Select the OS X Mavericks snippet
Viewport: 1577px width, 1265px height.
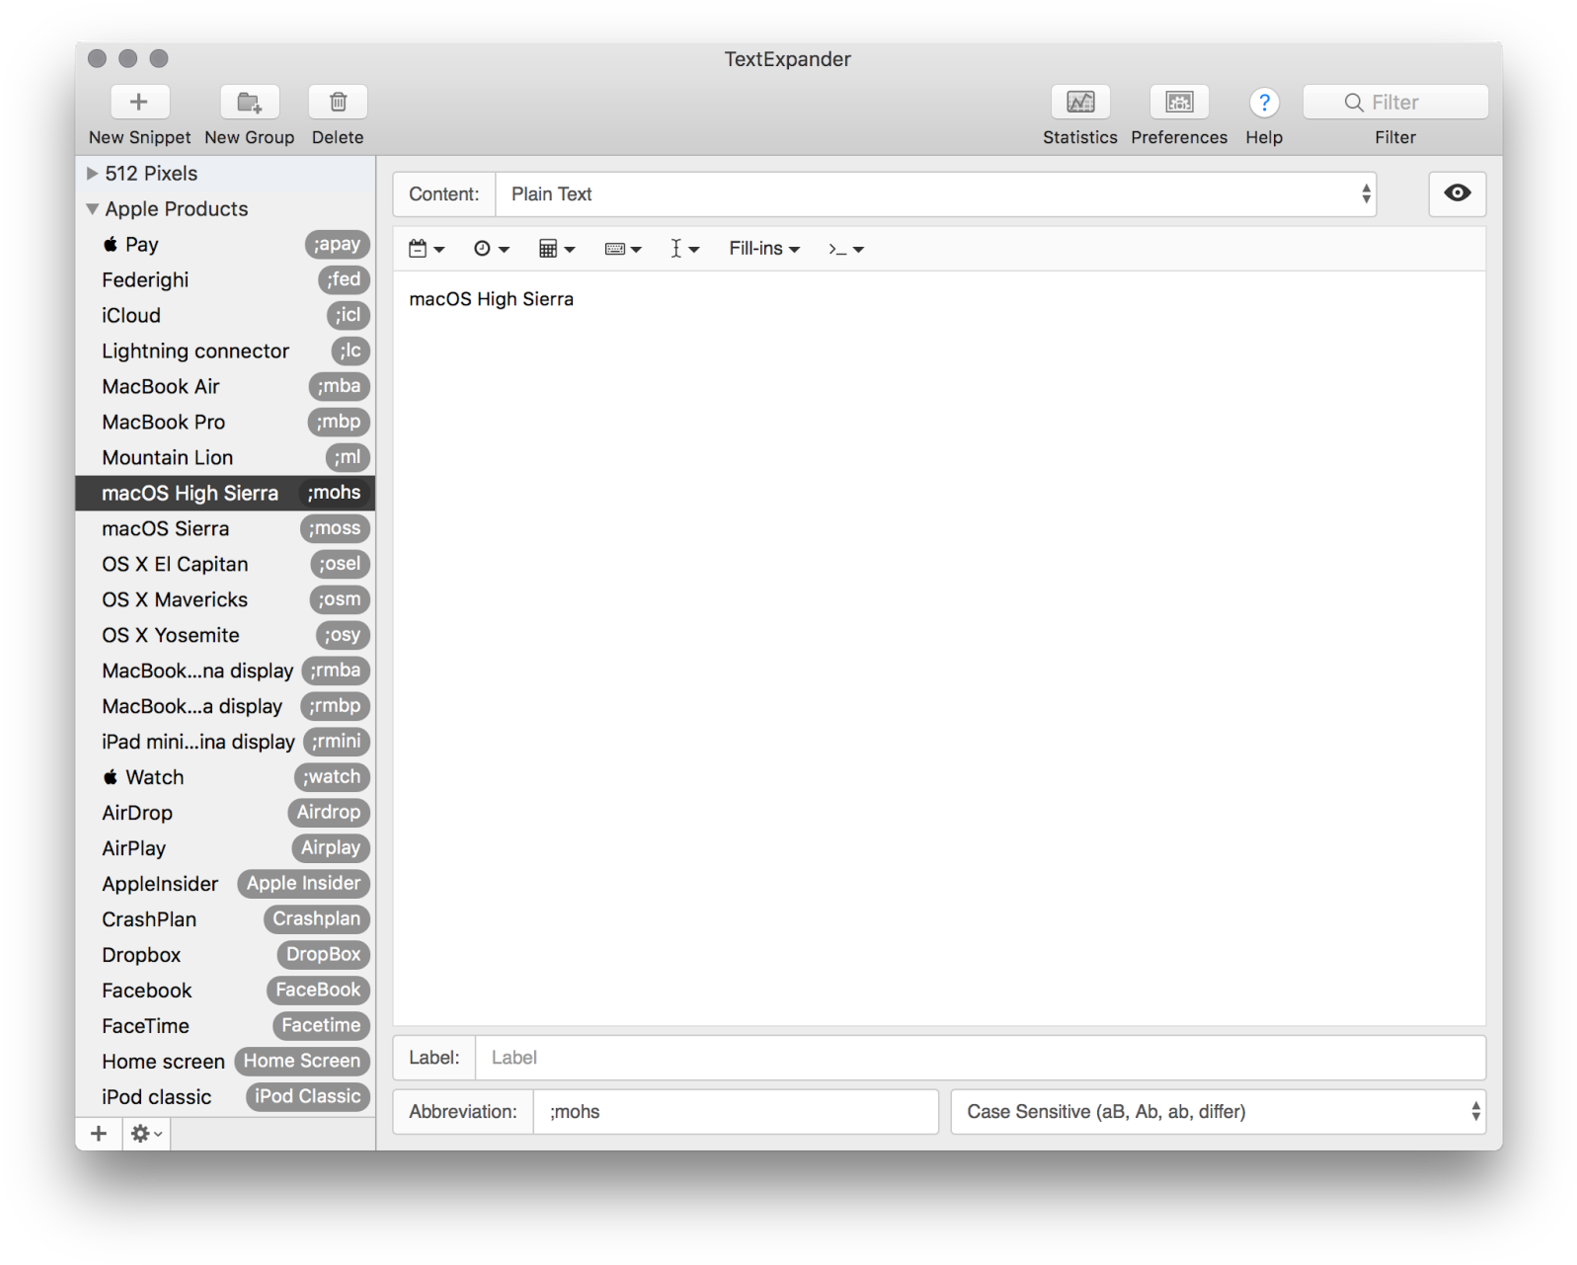[x=226, y=599]
